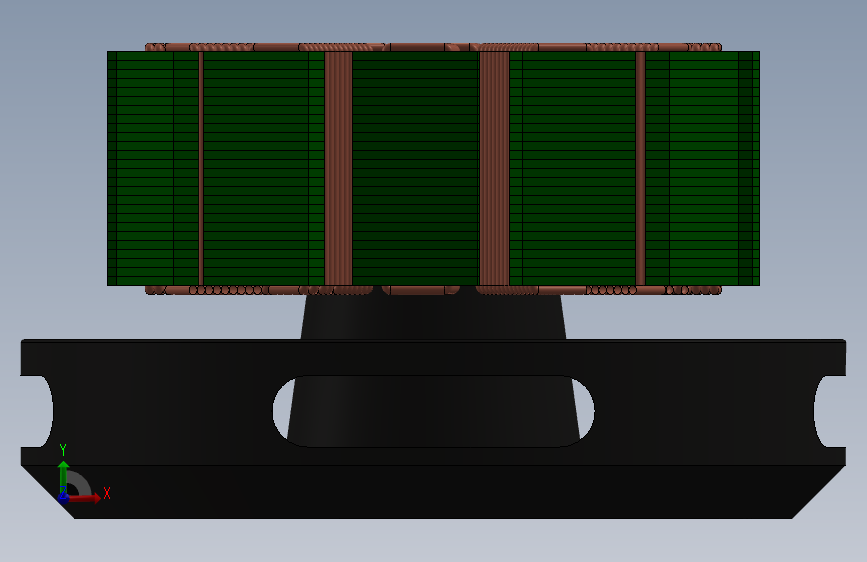
Task: Select the wide copper winding right of center
Action: tap(494, 169)
